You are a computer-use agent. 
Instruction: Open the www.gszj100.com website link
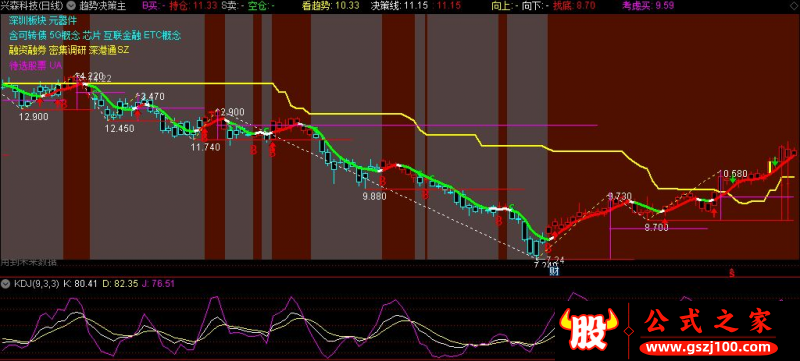(x=711, y=348)
